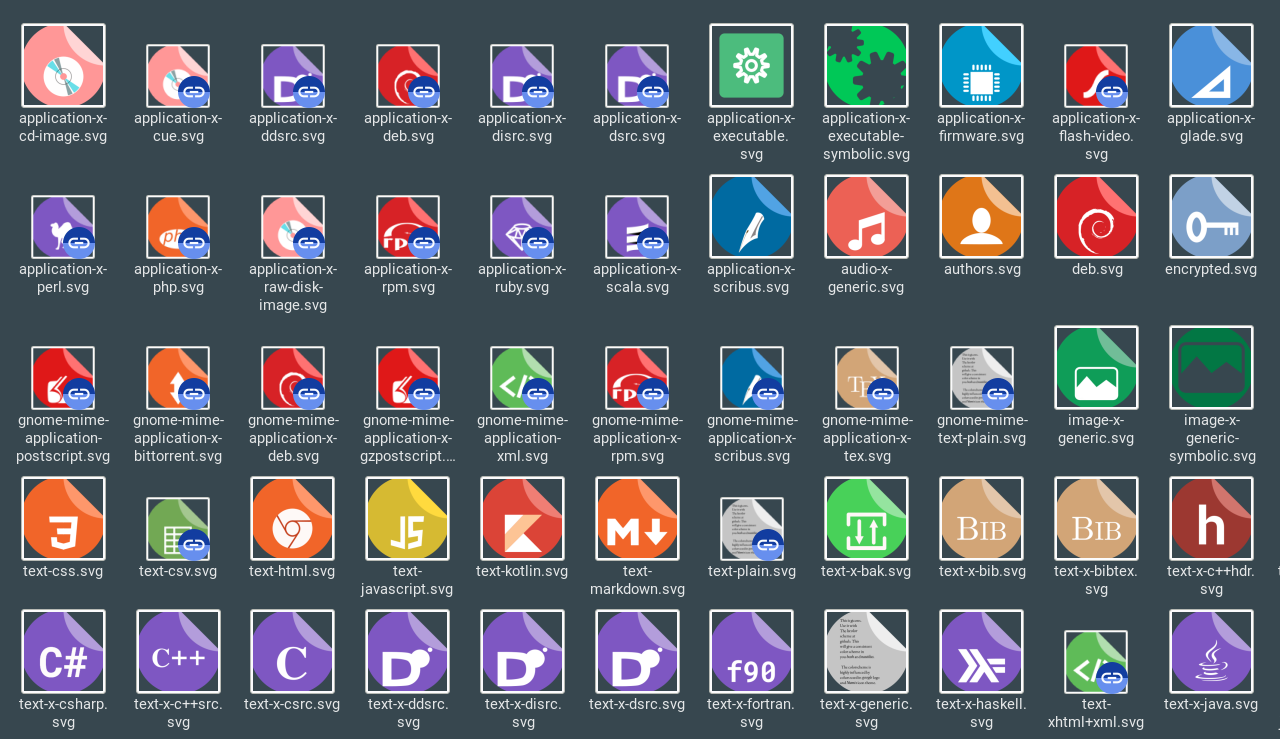Click the text-x-haskell.svg icon
Screen dimensions: 1280x739
click(x=981, y=651)
